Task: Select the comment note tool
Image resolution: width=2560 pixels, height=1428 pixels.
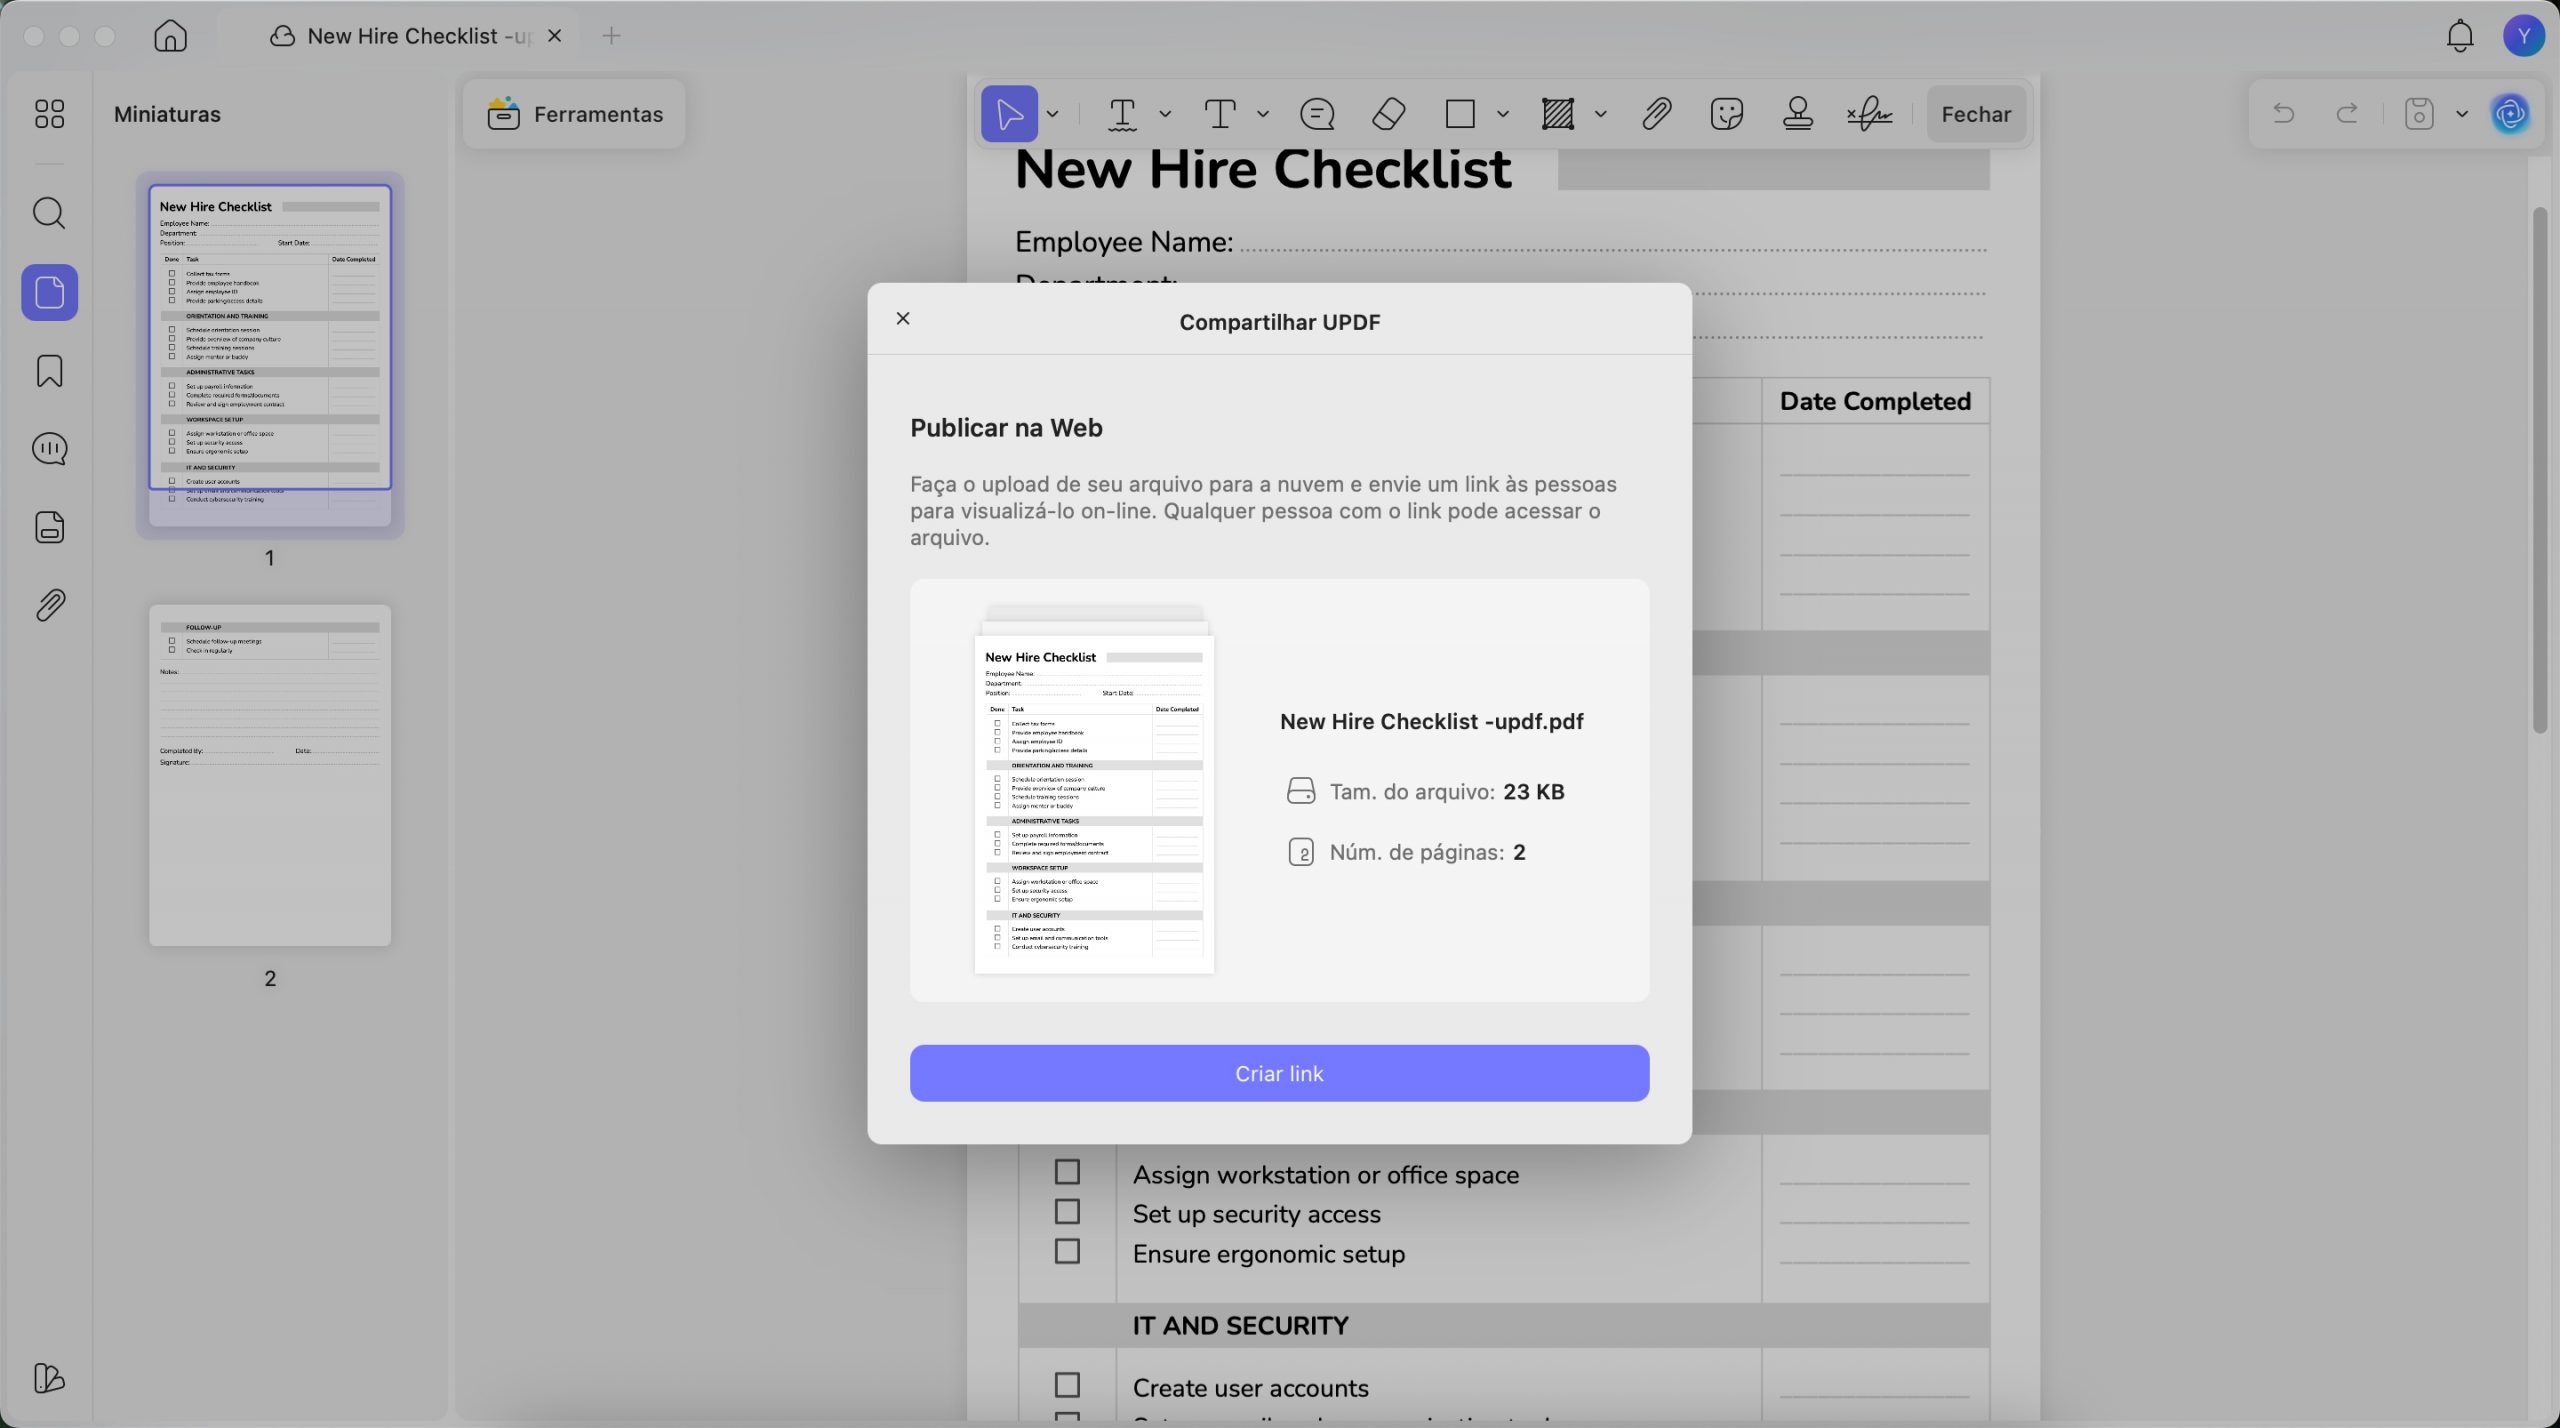Action: (x=1317, y=114)
